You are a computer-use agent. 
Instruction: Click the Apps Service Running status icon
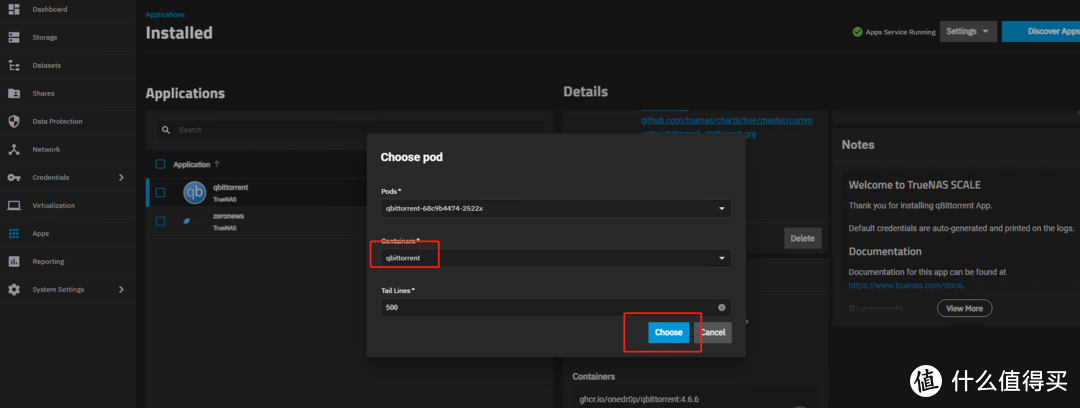pos(858,32)
